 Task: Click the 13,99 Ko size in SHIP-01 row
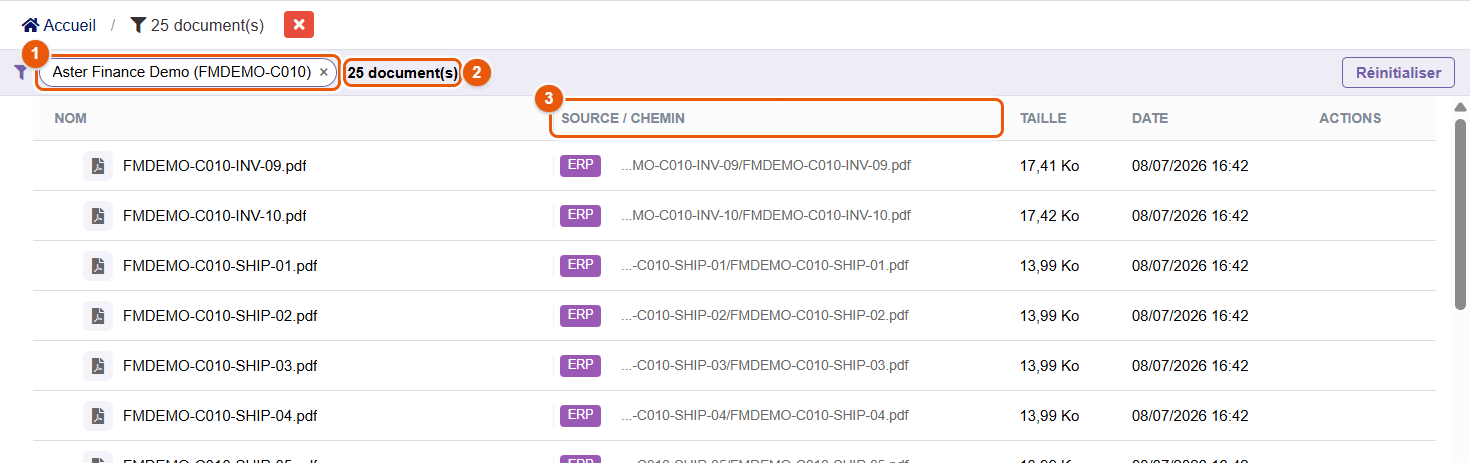[x=1049, y=266]
